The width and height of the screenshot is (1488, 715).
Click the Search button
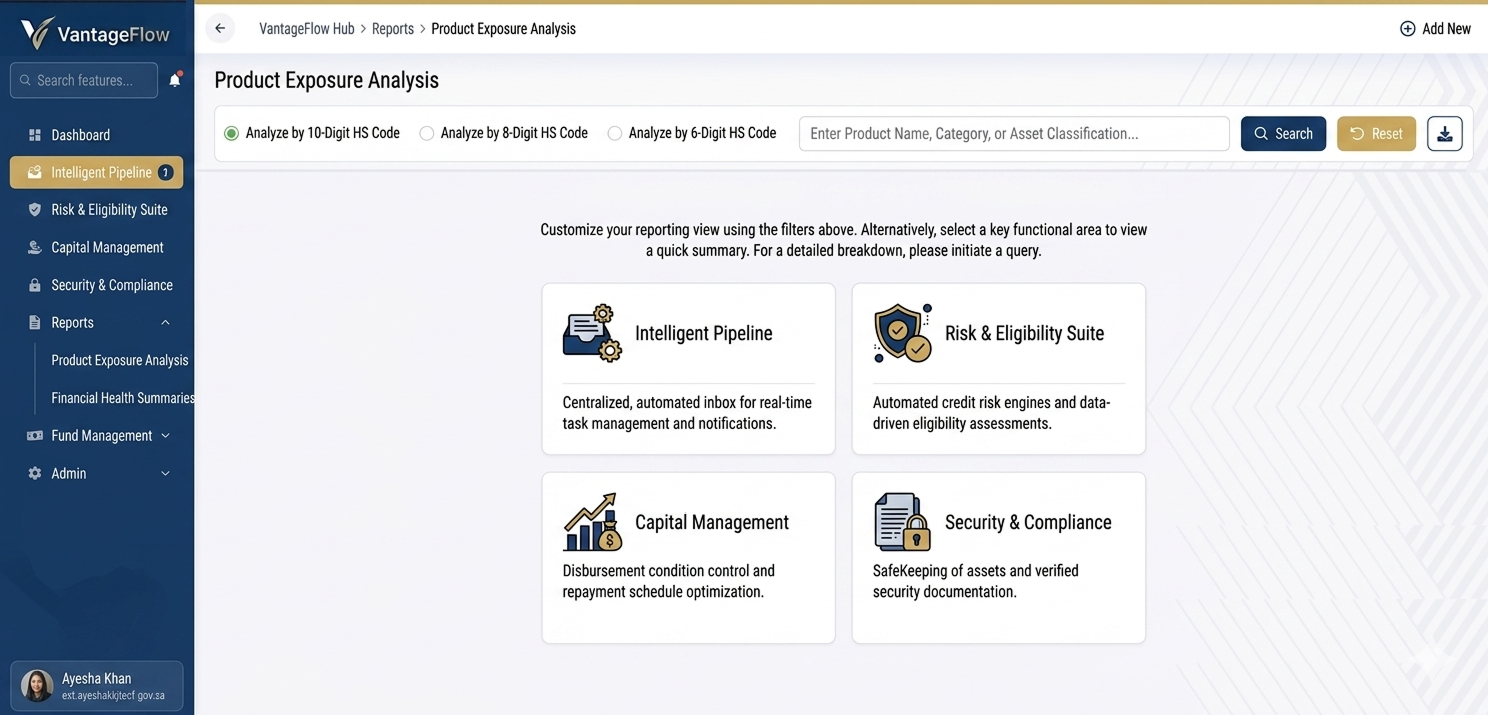[x=1283, y=134]
